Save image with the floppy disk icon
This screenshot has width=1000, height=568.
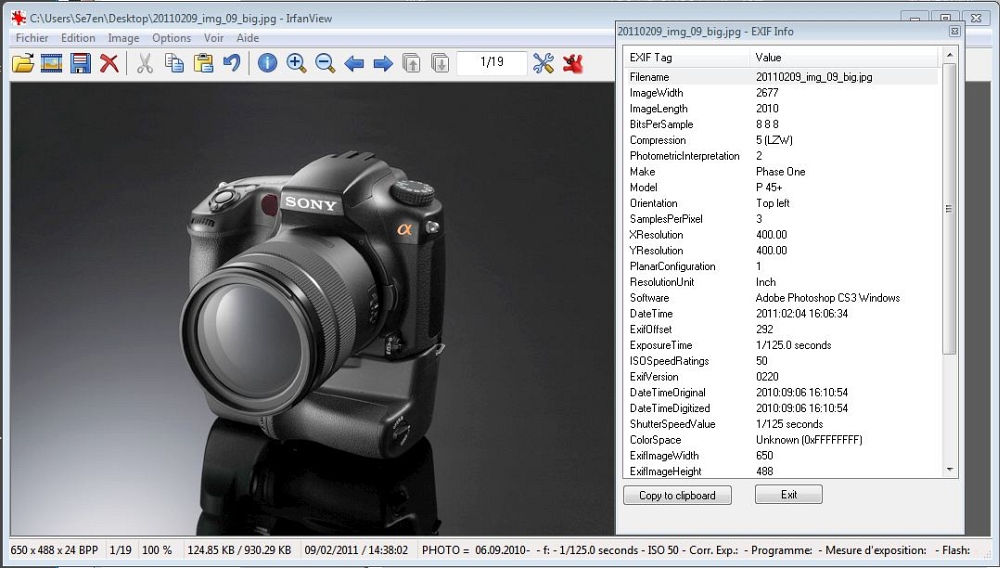pyautogui.click(x=80, y=63)
